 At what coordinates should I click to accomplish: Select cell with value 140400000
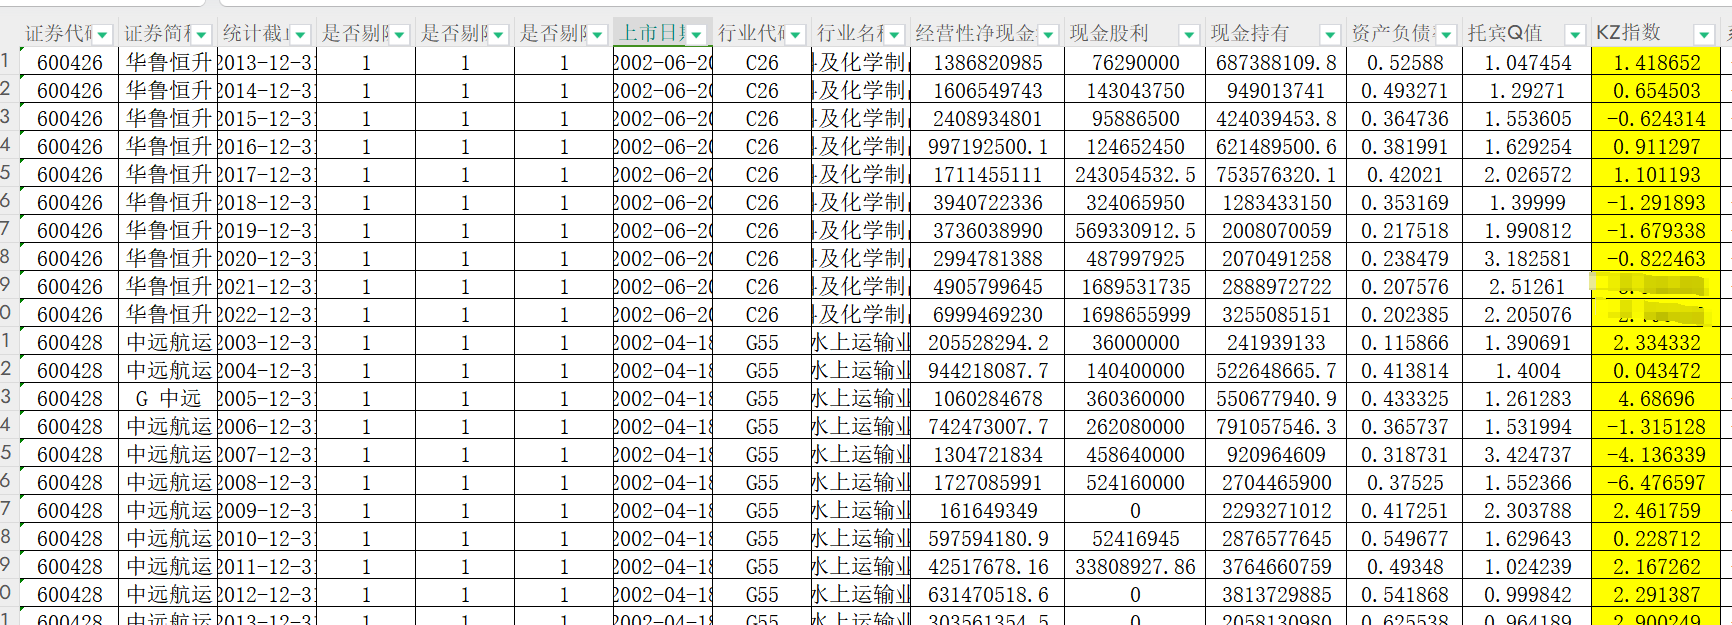click(x=1134, y=370)
